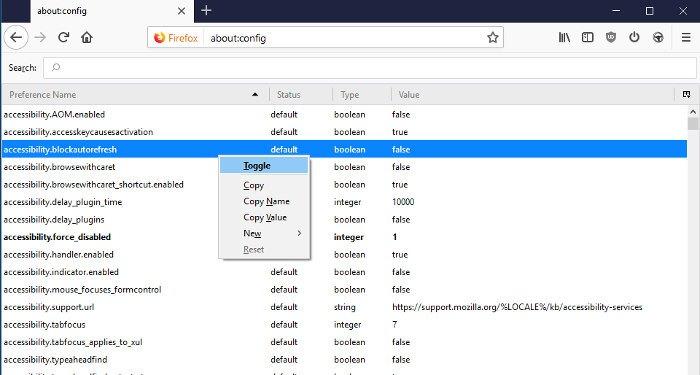The height and width of the screenshot is (375, 700).
Task: Open a new tab with the plus button
Action: pyautogui.click(x=206, y=10)
